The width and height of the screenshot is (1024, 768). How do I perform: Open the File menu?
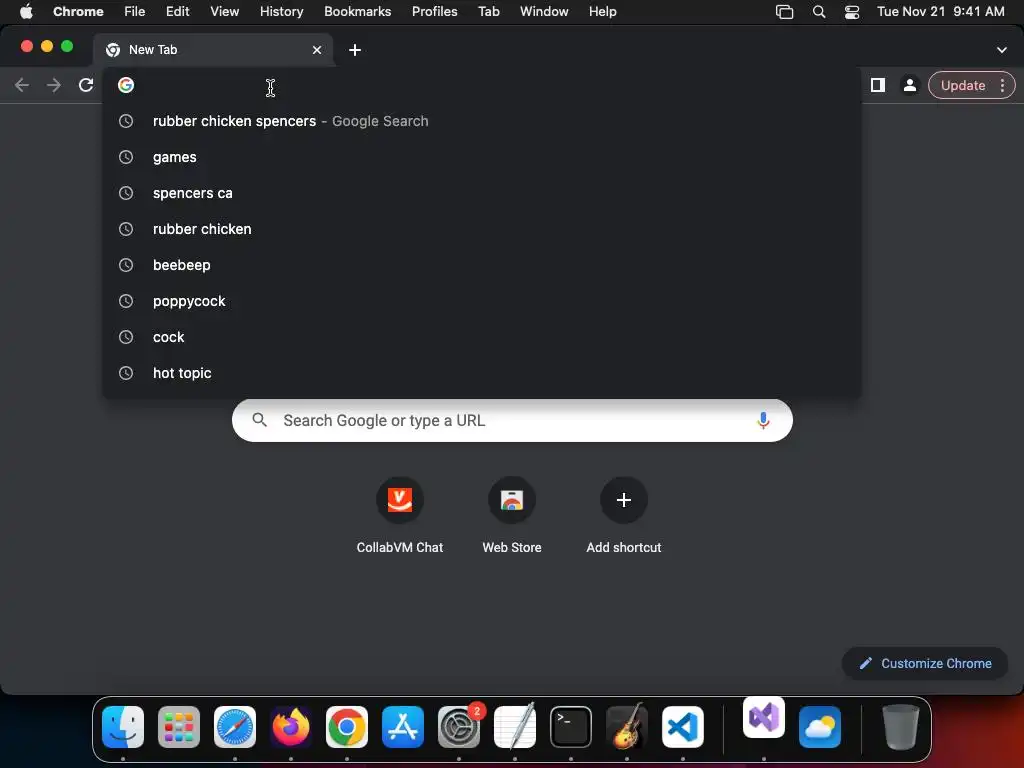(x=135, y=11)
